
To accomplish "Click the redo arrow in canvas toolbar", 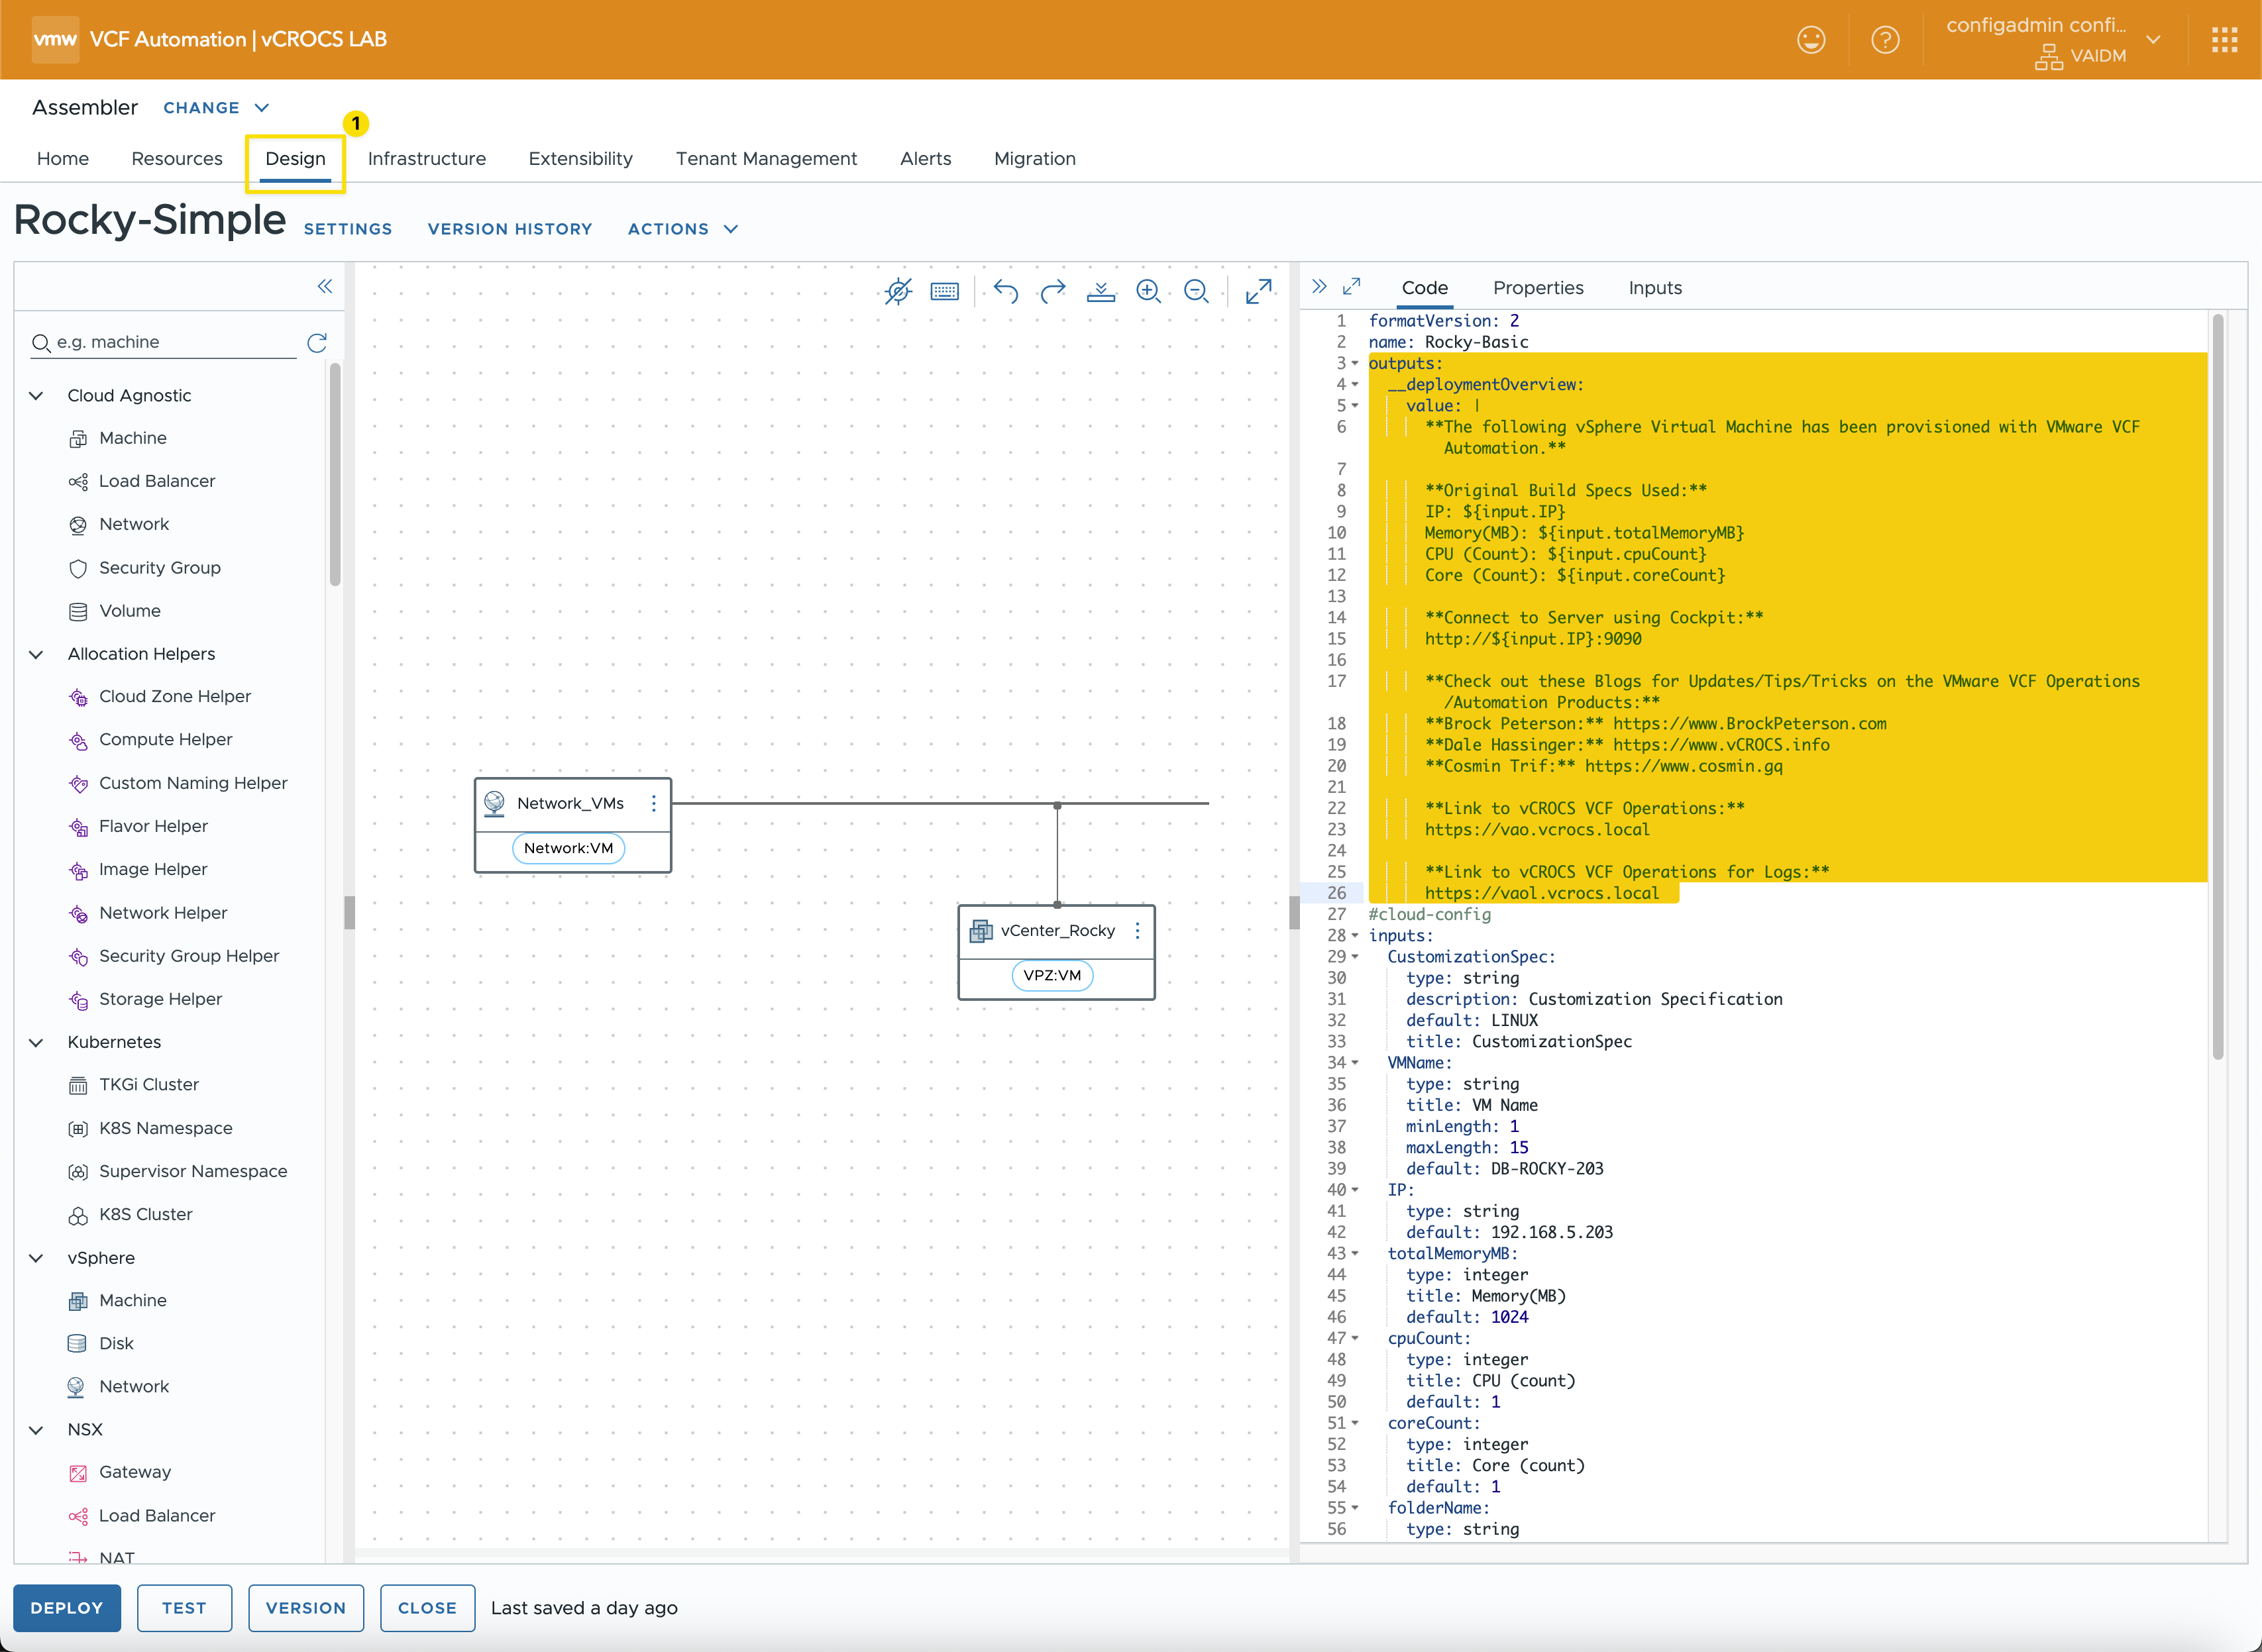I will (1053, 291).
